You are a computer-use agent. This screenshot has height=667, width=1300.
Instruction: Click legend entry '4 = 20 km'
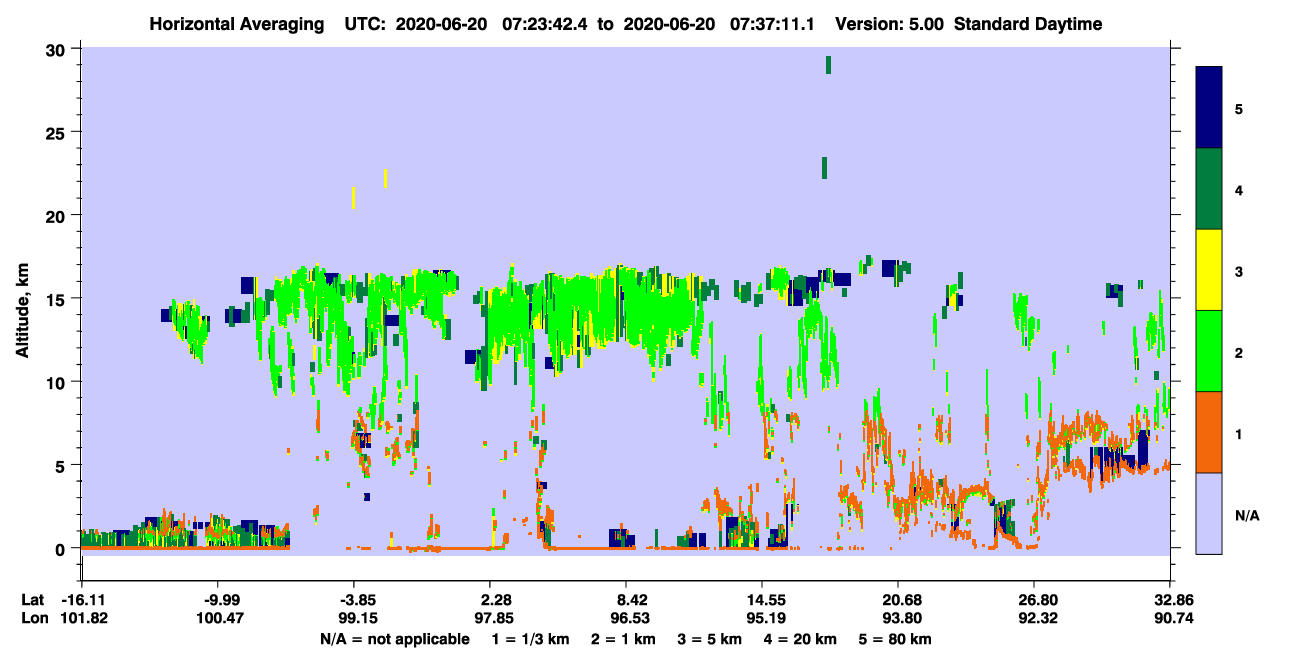(803, 639)
